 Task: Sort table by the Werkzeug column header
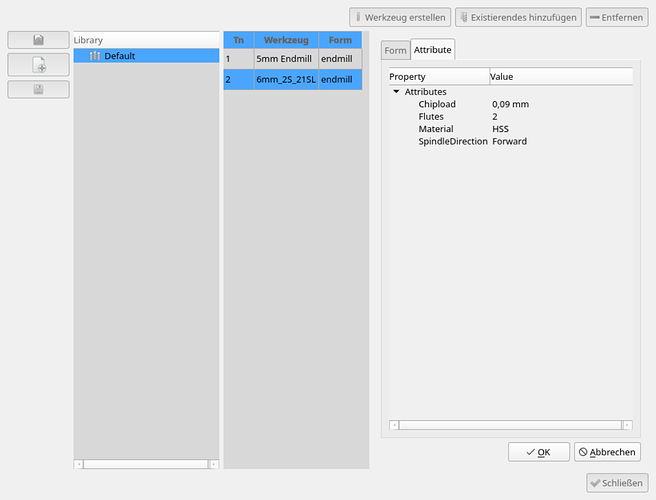click(286, 40)
